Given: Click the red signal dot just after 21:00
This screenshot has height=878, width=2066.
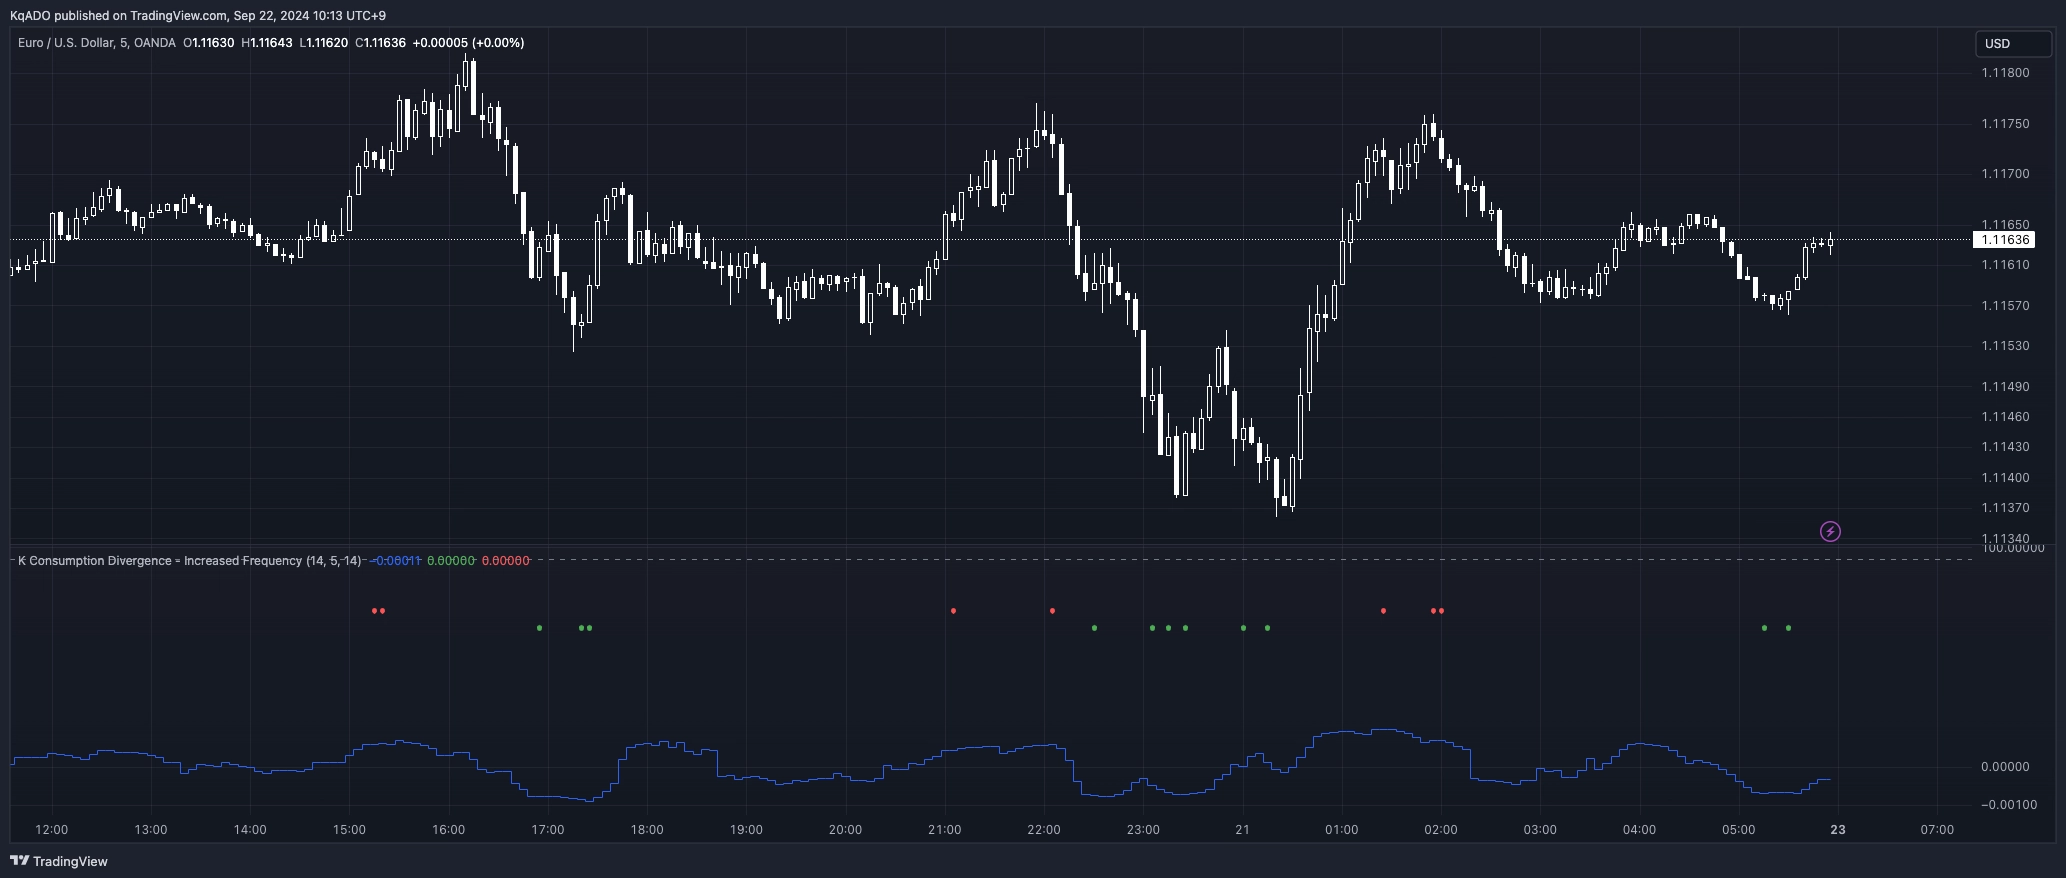Looking at the screenshot, I should pyautogui.click(x=953, y=611).
